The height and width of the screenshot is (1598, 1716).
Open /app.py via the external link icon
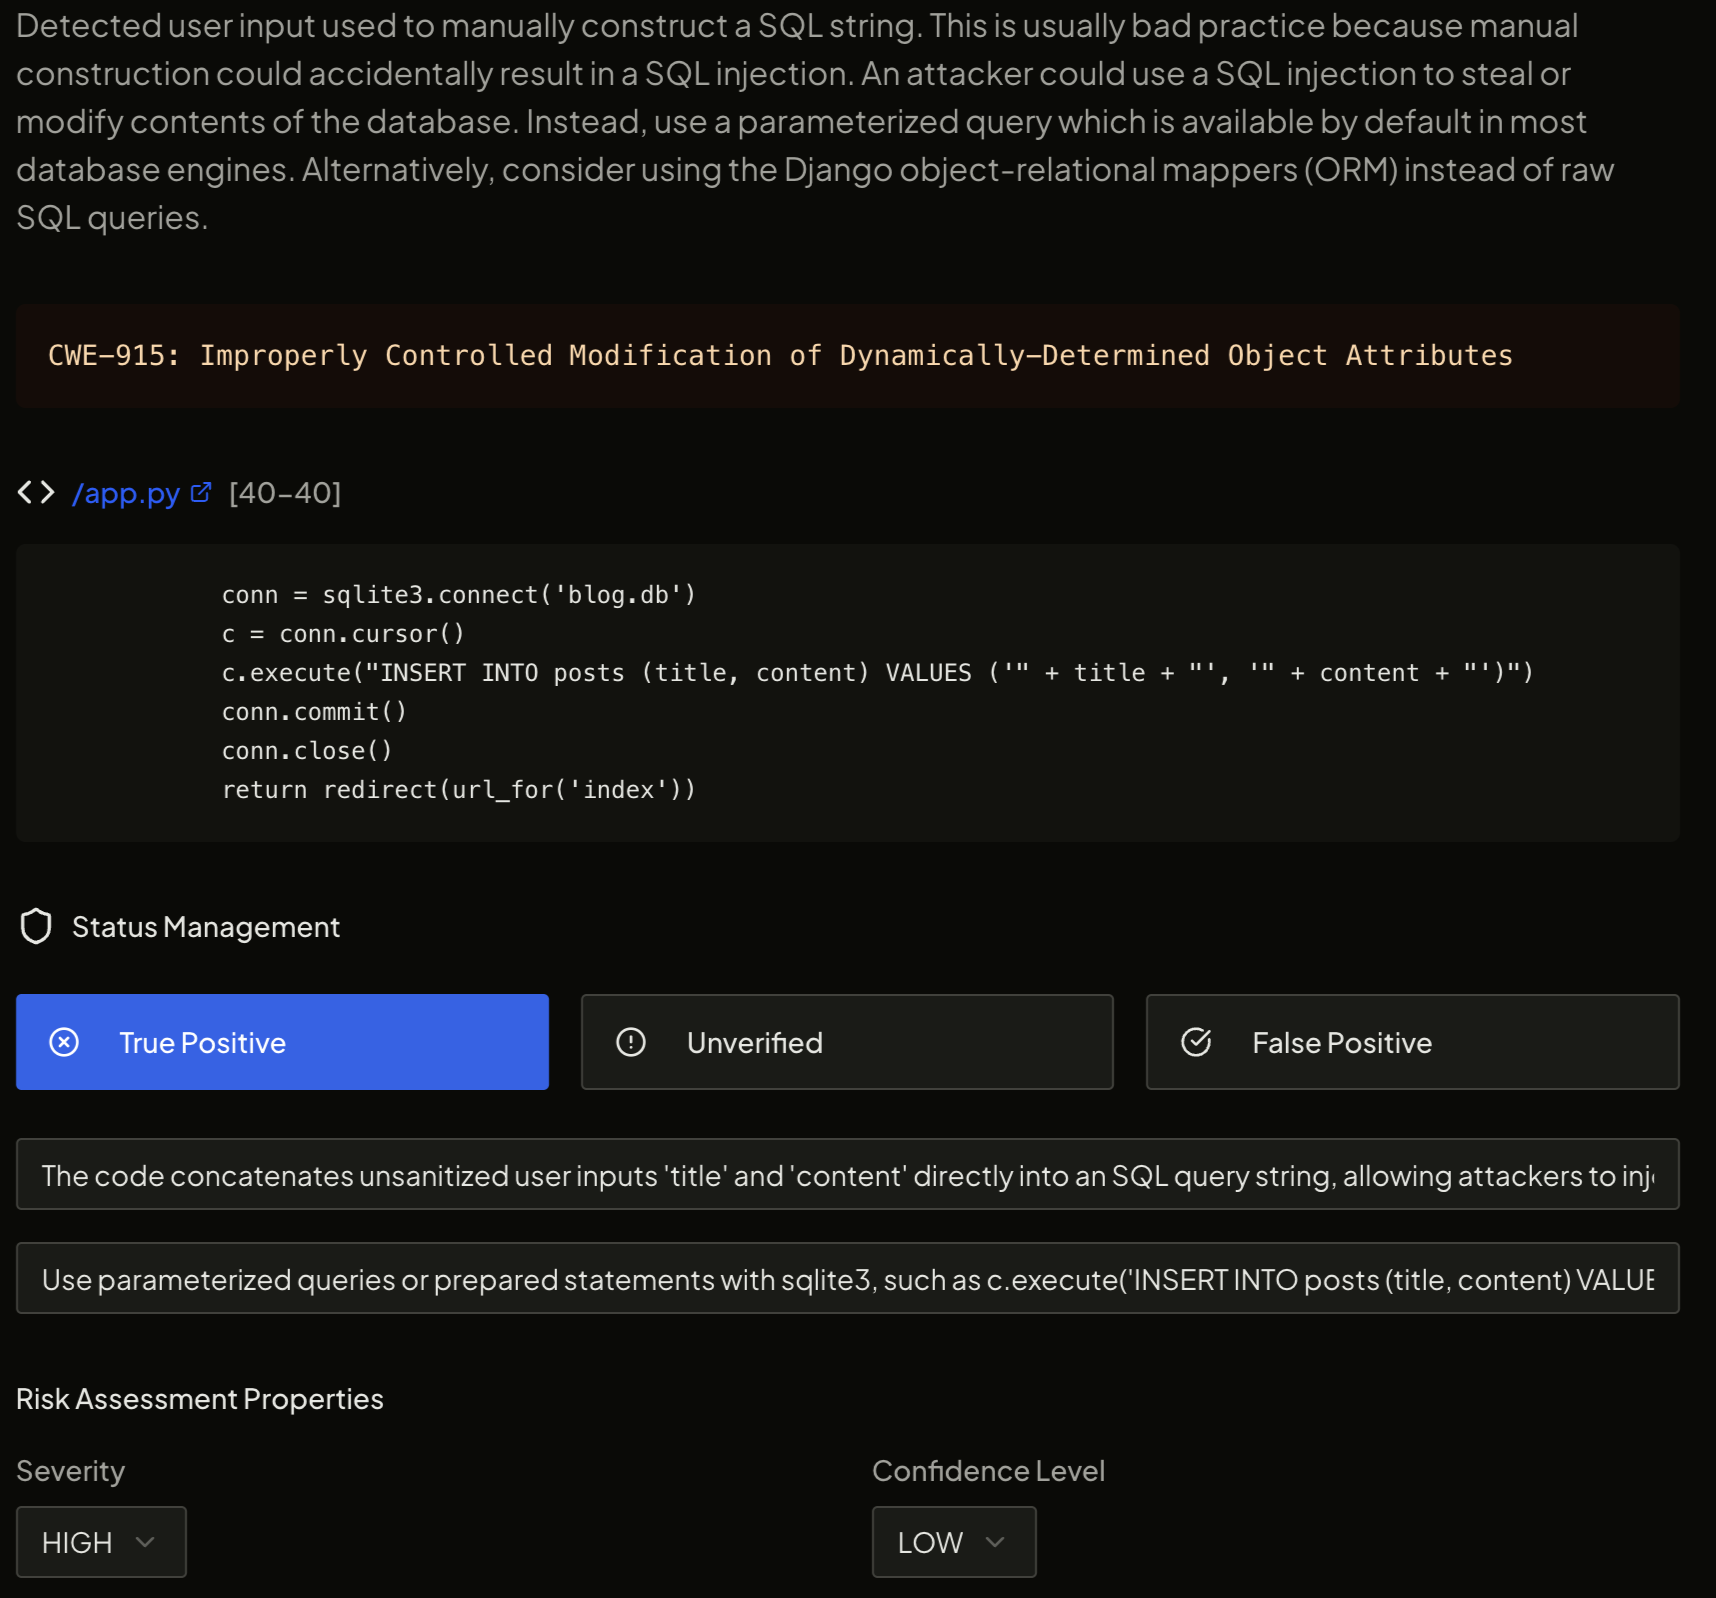pyautogui.click(x=202, y=492)
